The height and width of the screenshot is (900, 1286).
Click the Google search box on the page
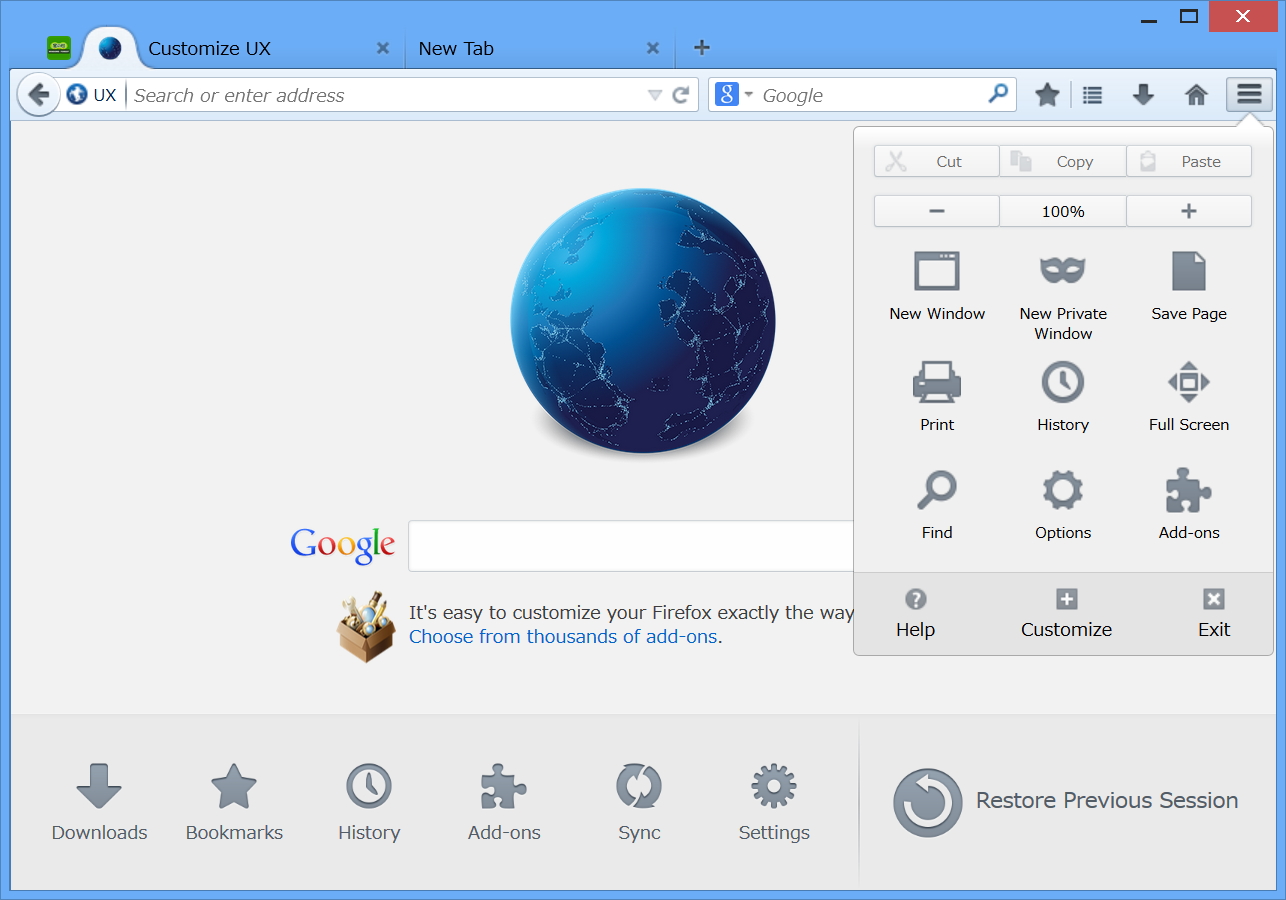coord(631,546)
